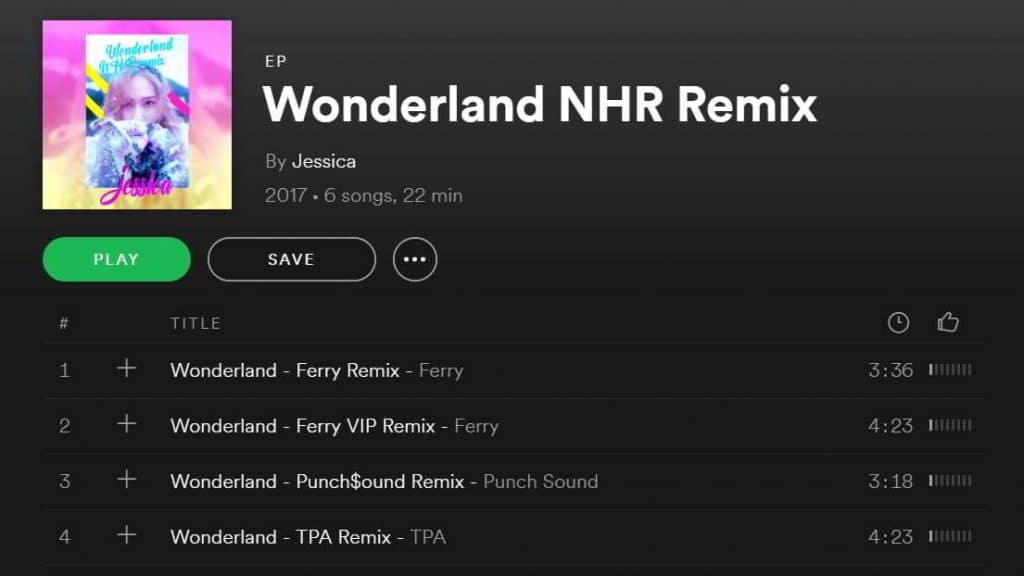Open TPA artist link

(x=428, y=537)
